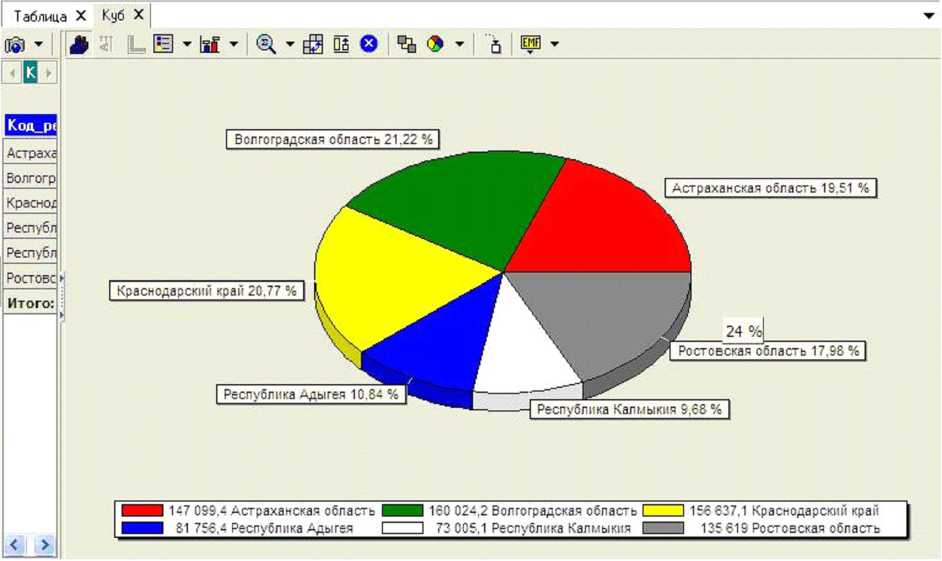Click legend entry 156 637,1 Краснодарский край

[x=784, y=511]
